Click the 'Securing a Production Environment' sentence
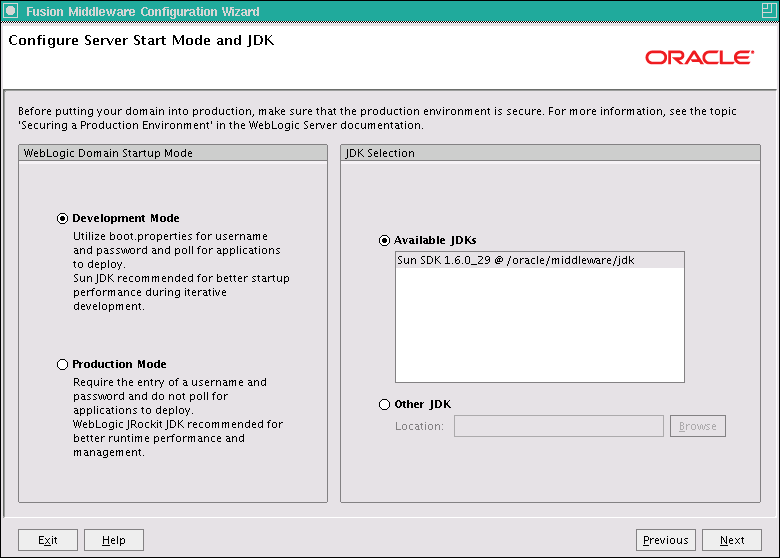This screenshot has width=780, height=558. [x=221, y=125]
